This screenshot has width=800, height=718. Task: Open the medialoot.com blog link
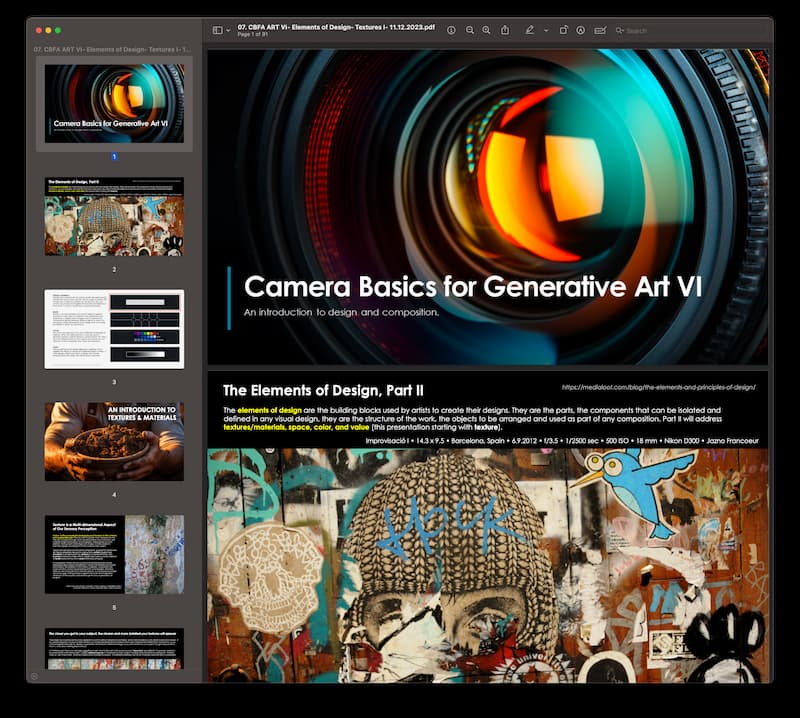click(659, 387)
